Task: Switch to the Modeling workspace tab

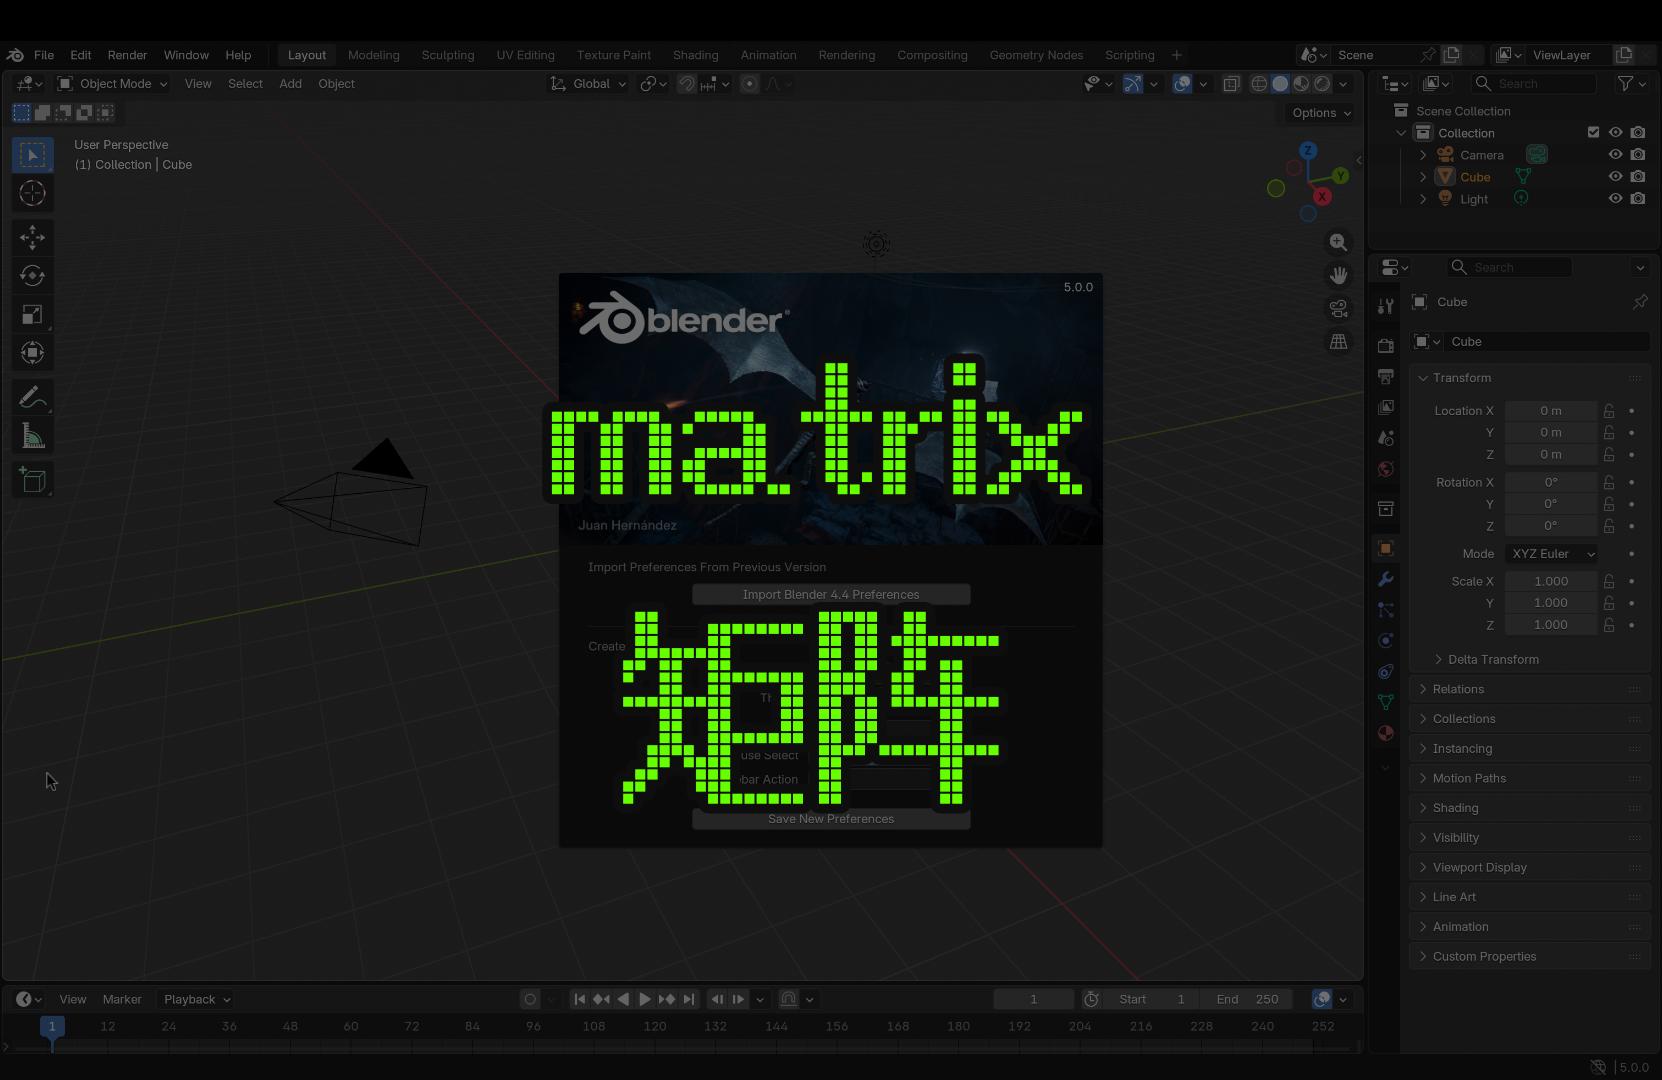Action: tap(374, 55)
